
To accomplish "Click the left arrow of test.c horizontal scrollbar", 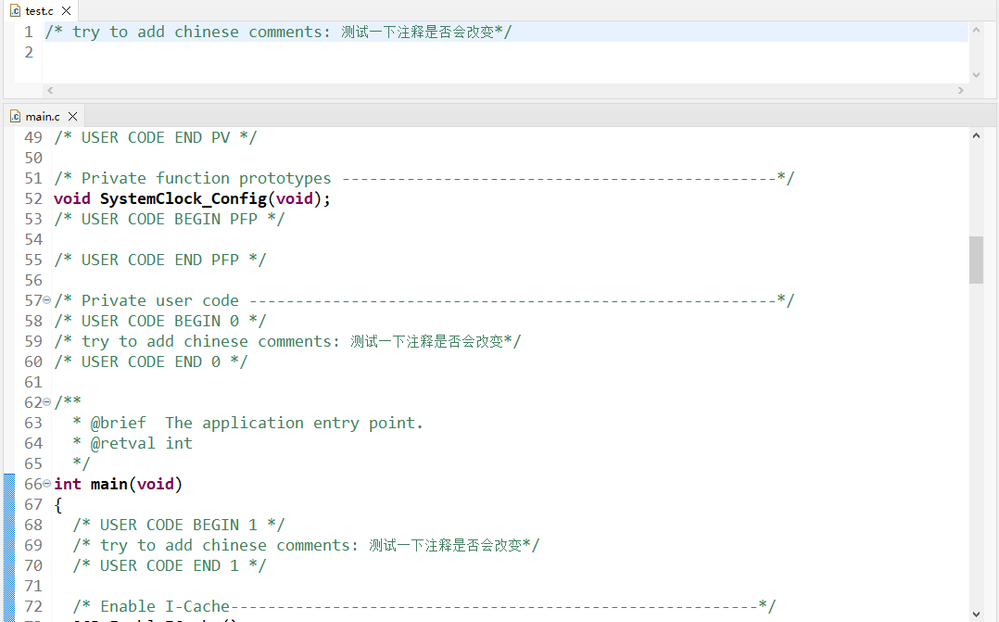I will tap(49, 90).
